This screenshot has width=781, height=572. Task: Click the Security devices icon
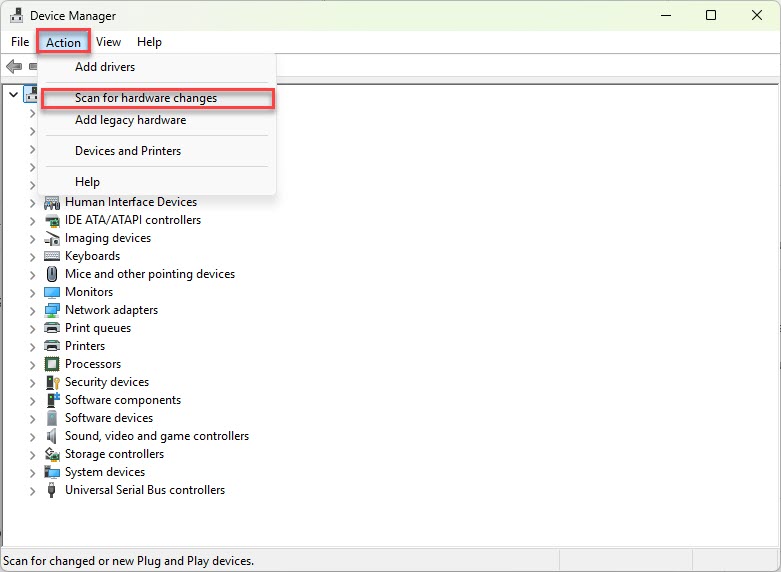coord(53,382)
